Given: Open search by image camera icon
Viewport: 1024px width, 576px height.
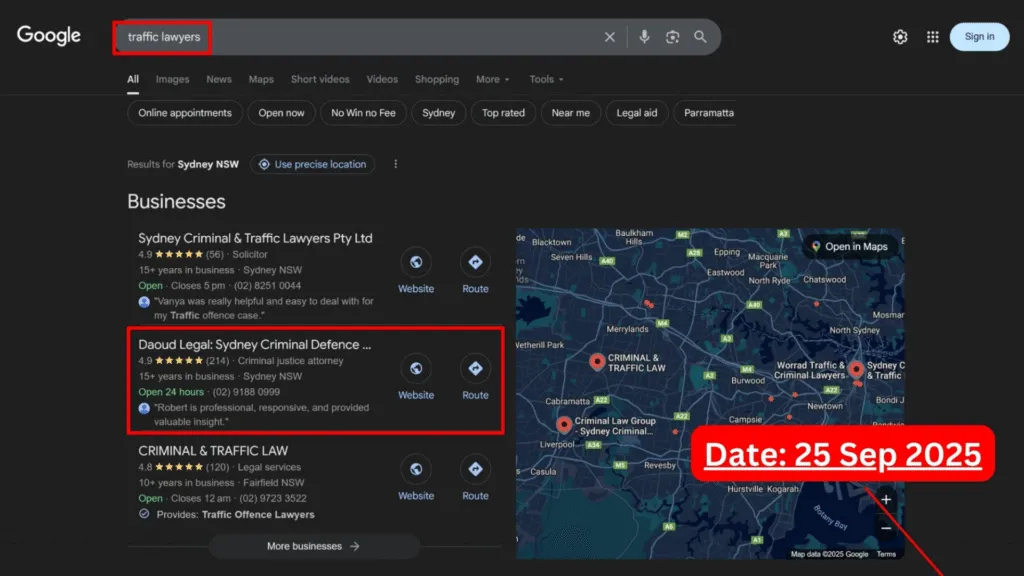Looking at the screenshot, I should pos(673,37).
